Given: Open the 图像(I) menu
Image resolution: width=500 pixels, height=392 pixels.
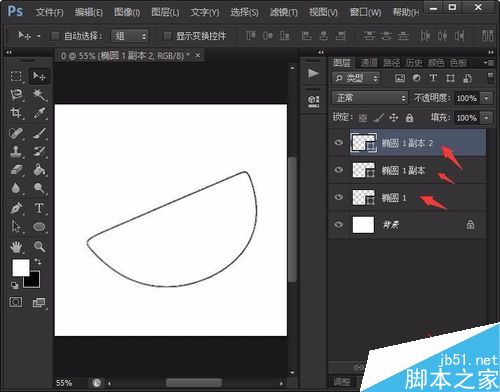Looking at the screenshot, I should pyautogui.click(x=127, y=13).
